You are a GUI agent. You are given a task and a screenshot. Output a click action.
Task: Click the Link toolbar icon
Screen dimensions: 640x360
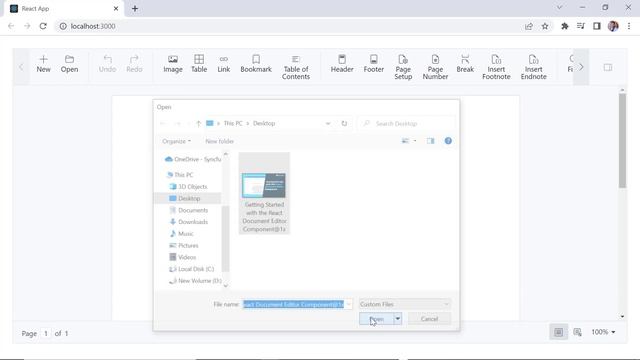click(x=223, y=64)
